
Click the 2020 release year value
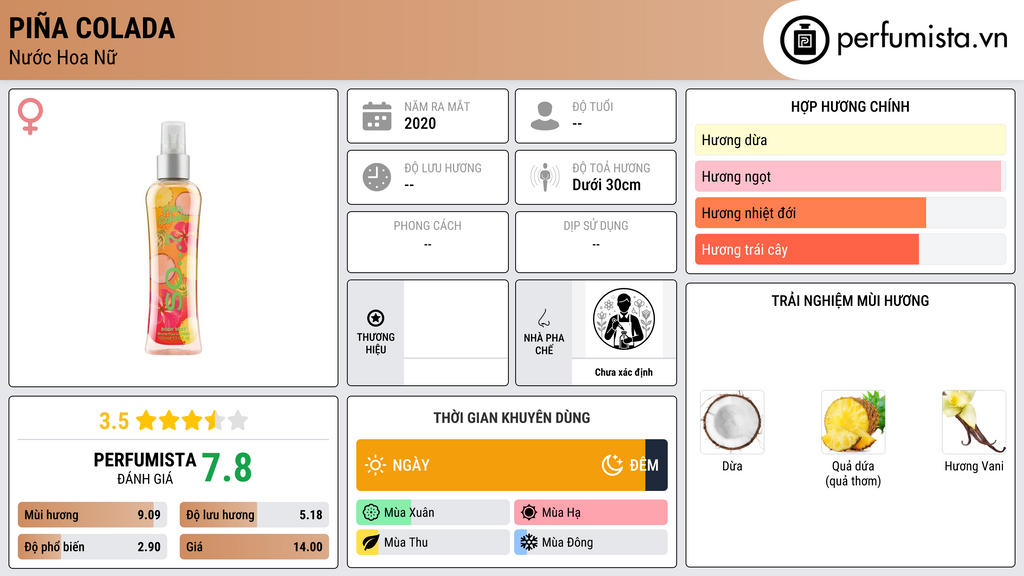pyautogui.click(x=420, y=123)
